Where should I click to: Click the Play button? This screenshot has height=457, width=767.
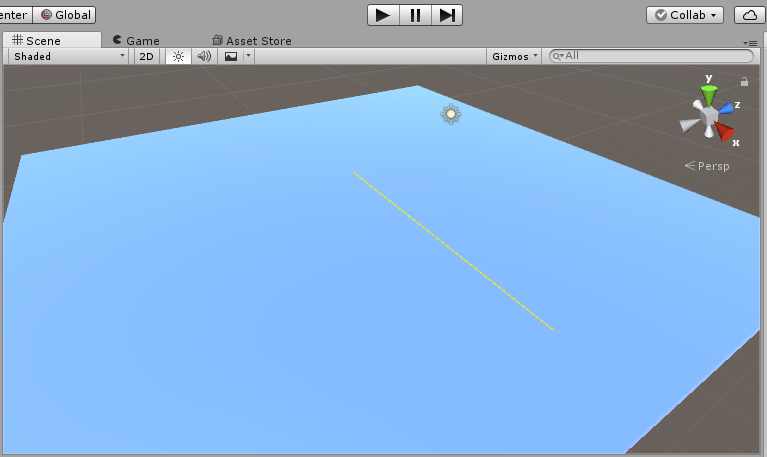384,15
